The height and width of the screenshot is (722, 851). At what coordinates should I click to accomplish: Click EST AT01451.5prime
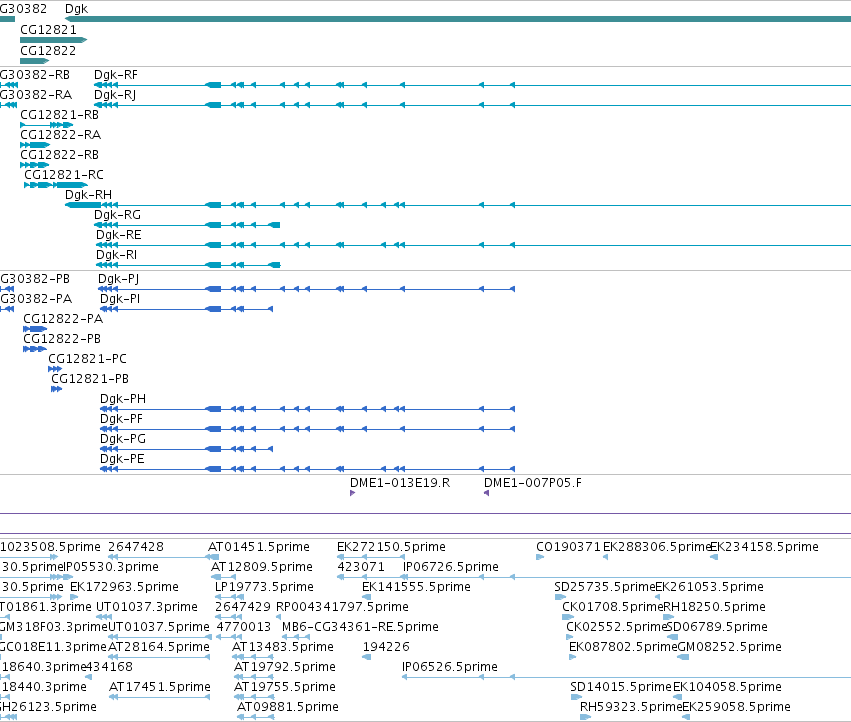tap(259, 547)
